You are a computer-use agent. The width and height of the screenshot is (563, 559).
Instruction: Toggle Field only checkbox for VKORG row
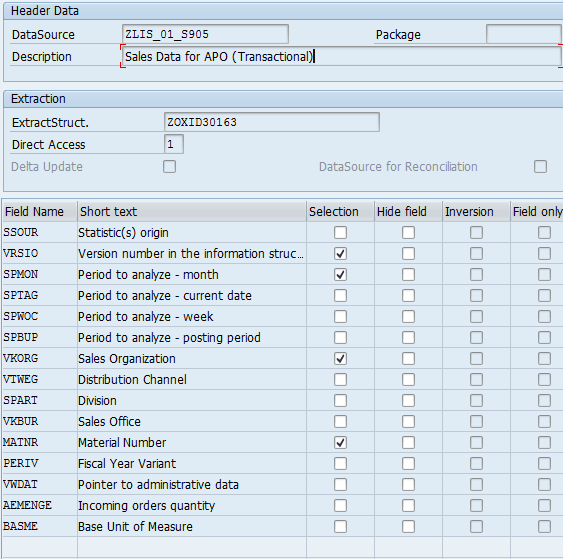pos(544,359)
